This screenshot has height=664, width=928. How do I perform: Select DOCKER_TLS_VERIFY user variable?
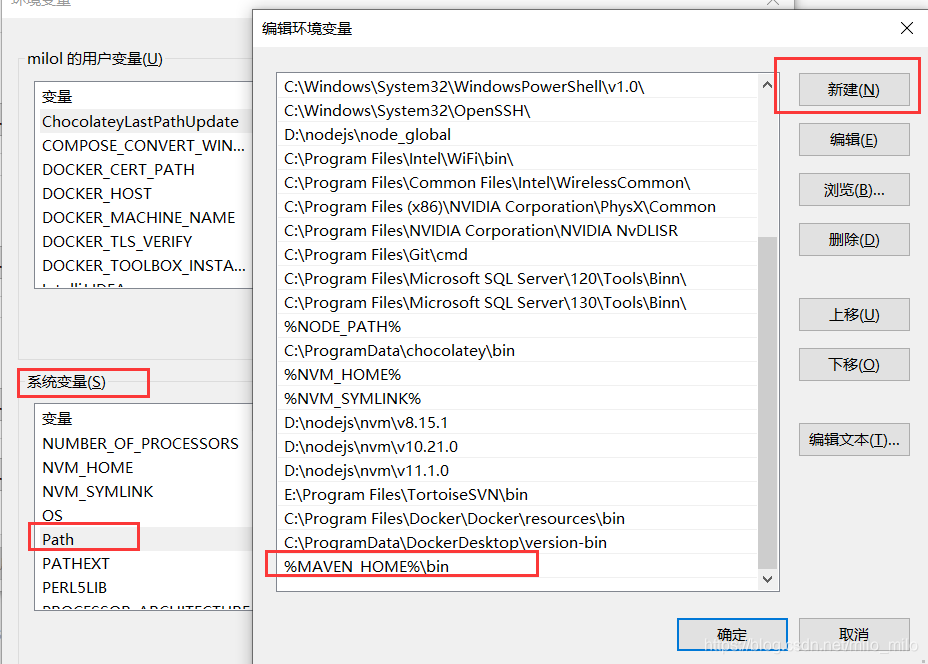point(144,241)
